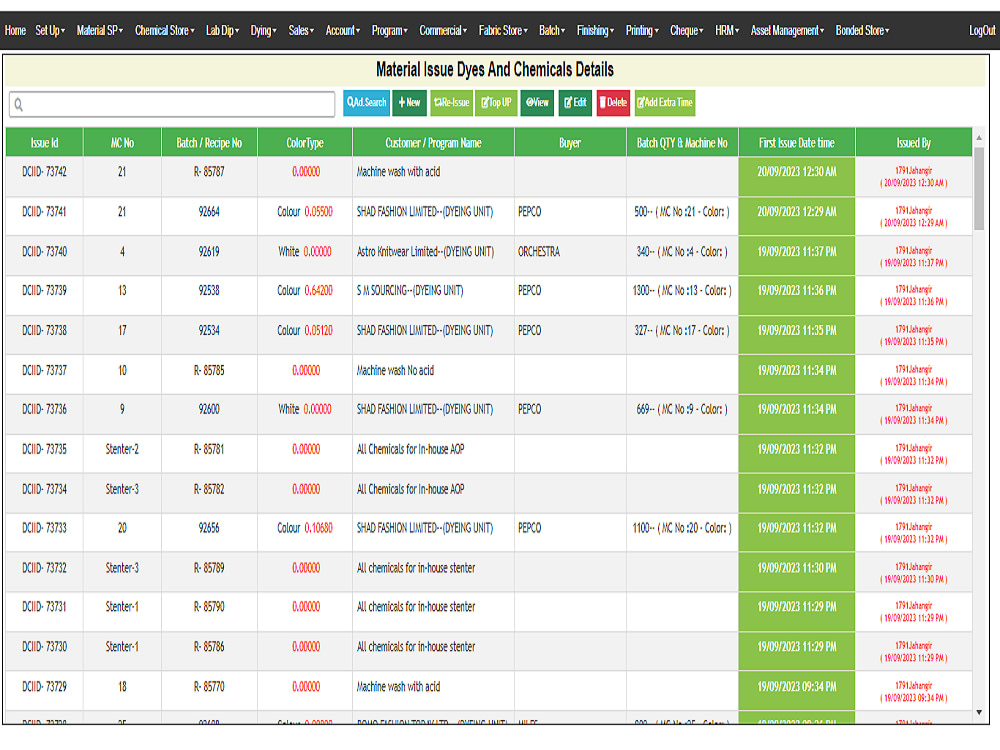Image resolution: width=1000 pixels, height=750 pixels.
Task: Open the Cheque menu
Action: click(x=686, y=31)
